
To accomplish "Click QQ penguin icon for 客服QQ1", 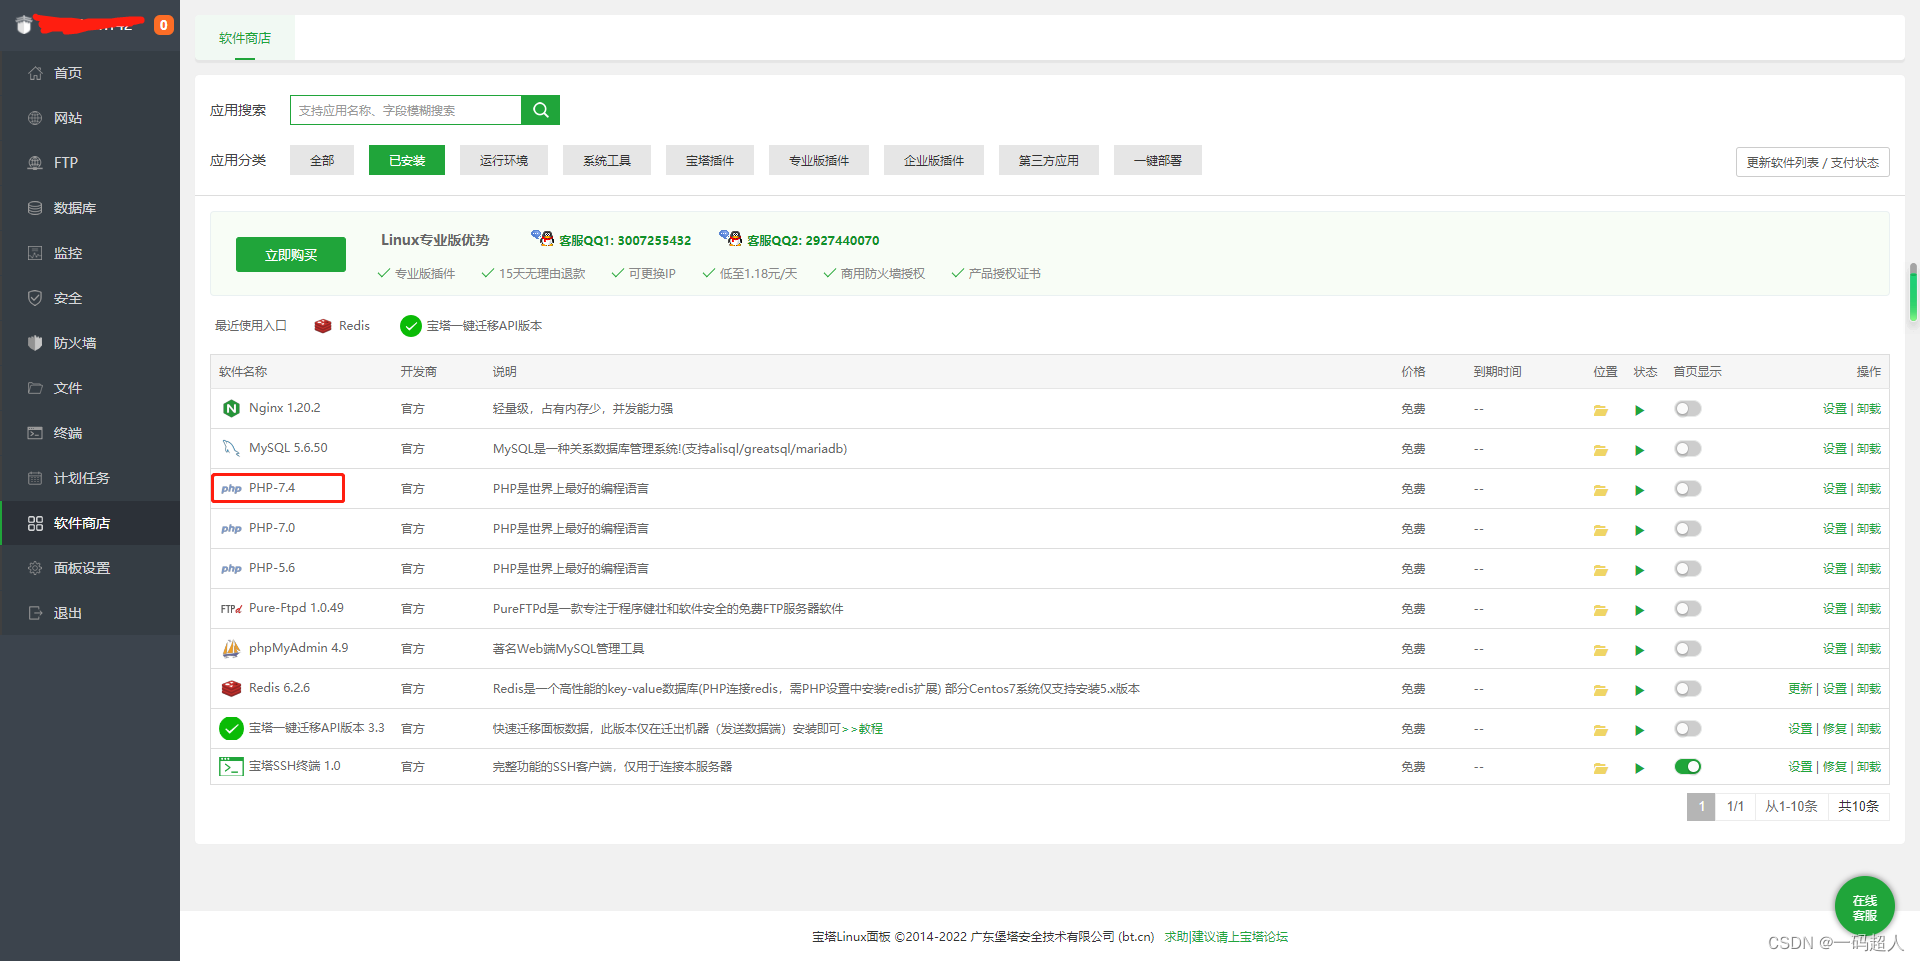I will pos(543,238).
